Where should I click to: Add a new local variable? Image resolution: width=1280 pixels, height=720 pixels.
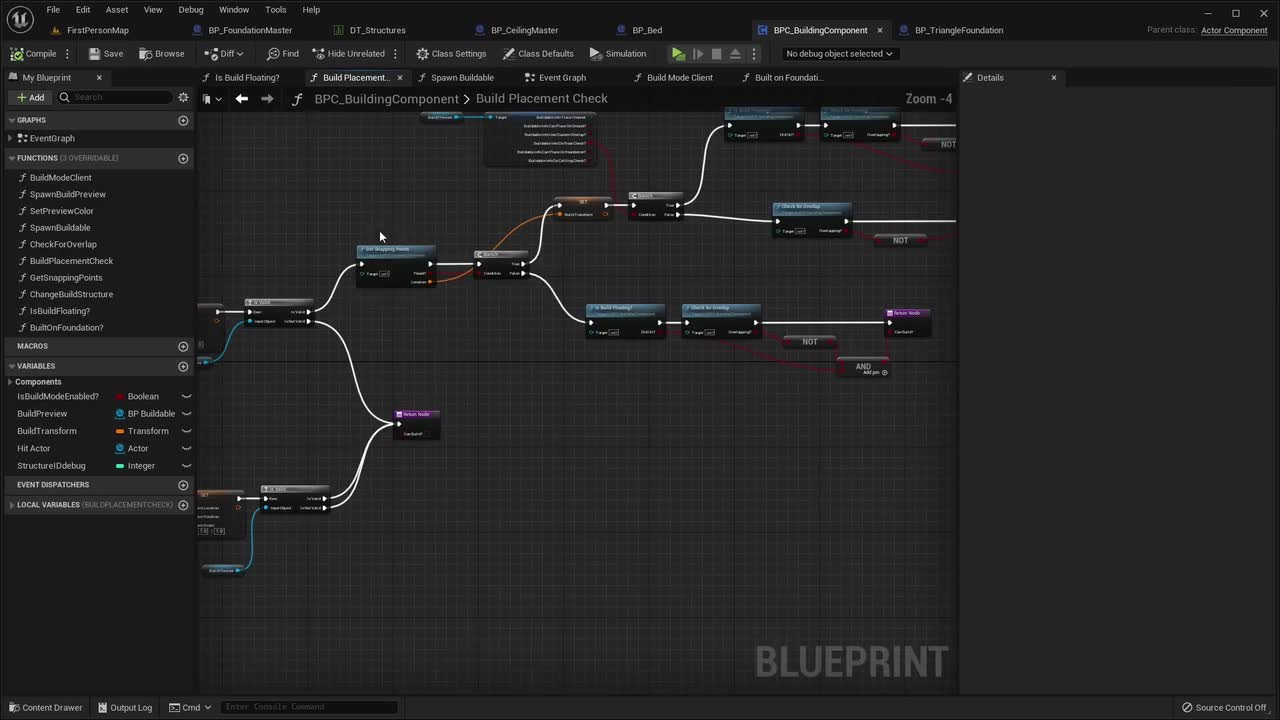pos(183,505)
